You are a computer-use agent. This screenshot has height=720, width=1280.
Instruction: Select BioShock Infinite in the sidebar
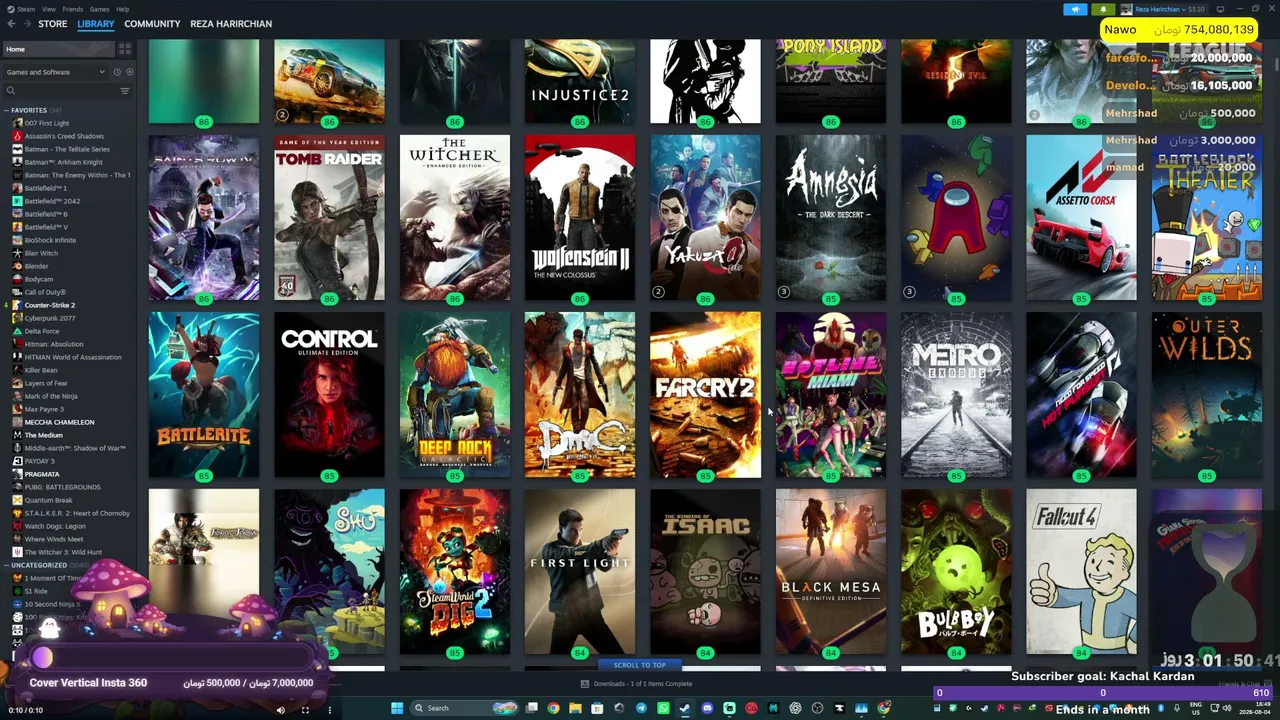50,240
